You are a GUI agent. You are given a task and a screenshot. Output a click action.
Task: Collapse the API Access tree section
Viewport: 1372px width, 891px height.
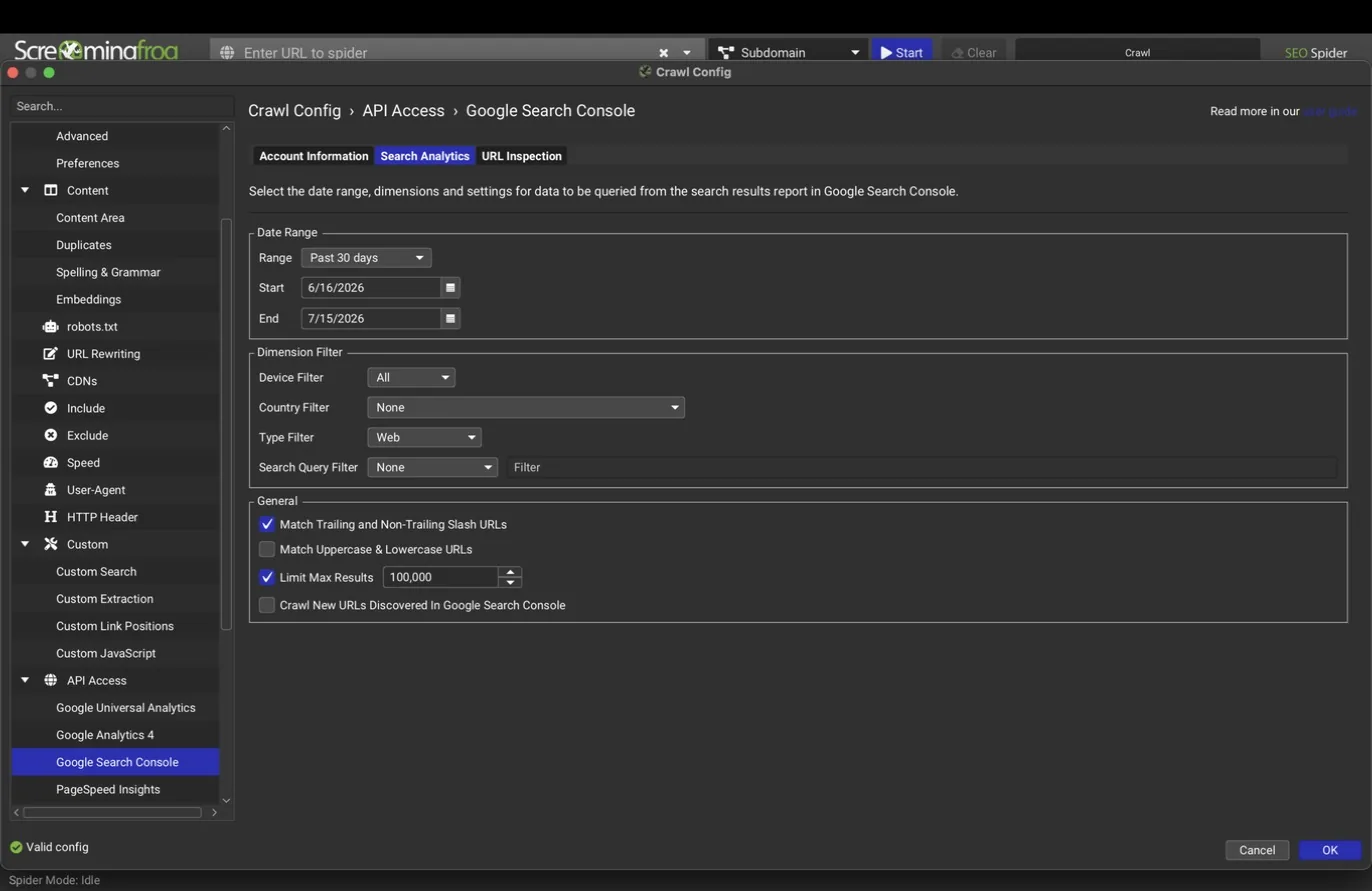coord(25,680)
